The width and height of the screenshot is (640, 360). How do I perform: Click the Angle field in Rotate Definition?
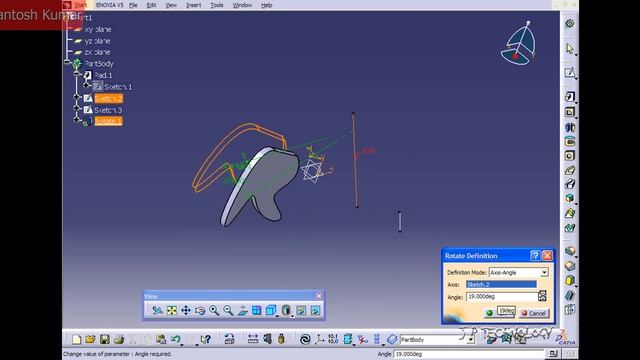pos(502,297)
